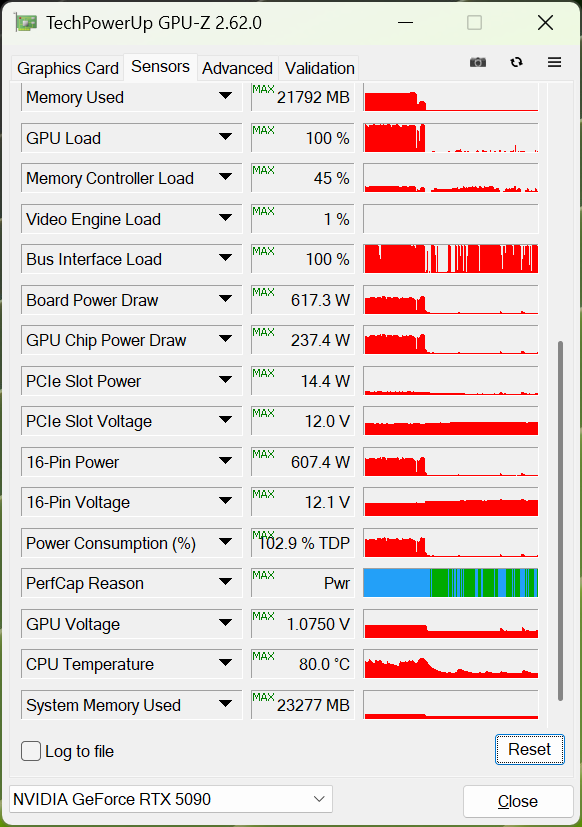582x827 pixels.
Task: Expand the Bus Interface Load dropdown
Action: coord(226,259)
